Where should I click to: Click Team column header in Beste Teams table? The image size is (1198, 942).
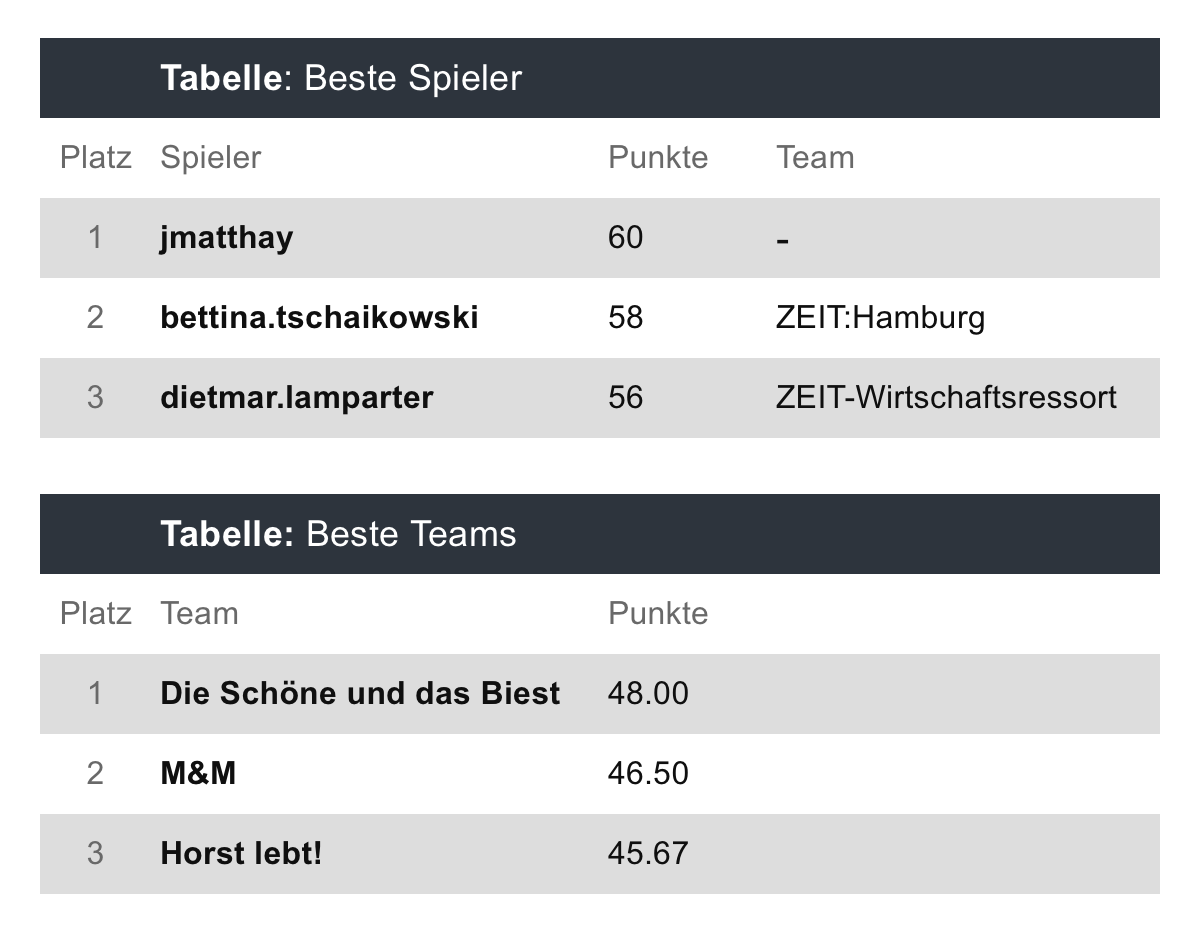pos(199,614)
